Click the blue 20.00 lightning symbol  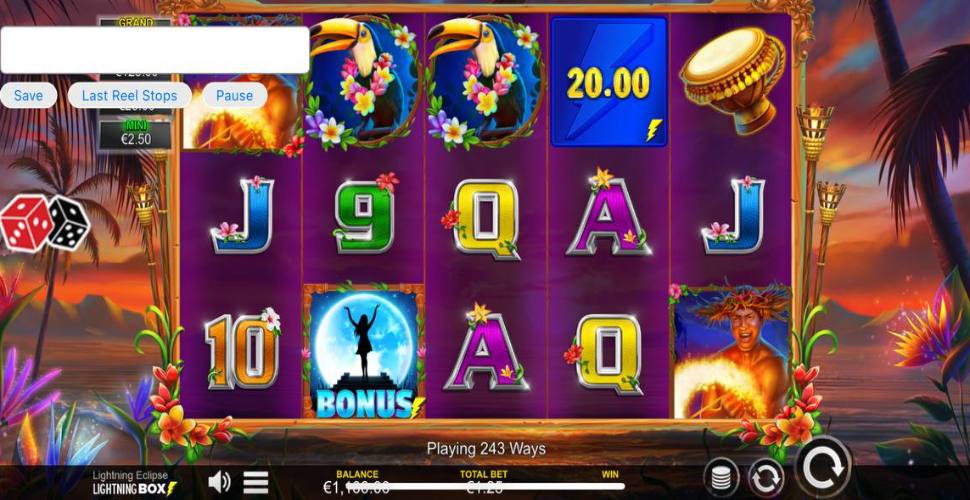[x=609, y=82]
